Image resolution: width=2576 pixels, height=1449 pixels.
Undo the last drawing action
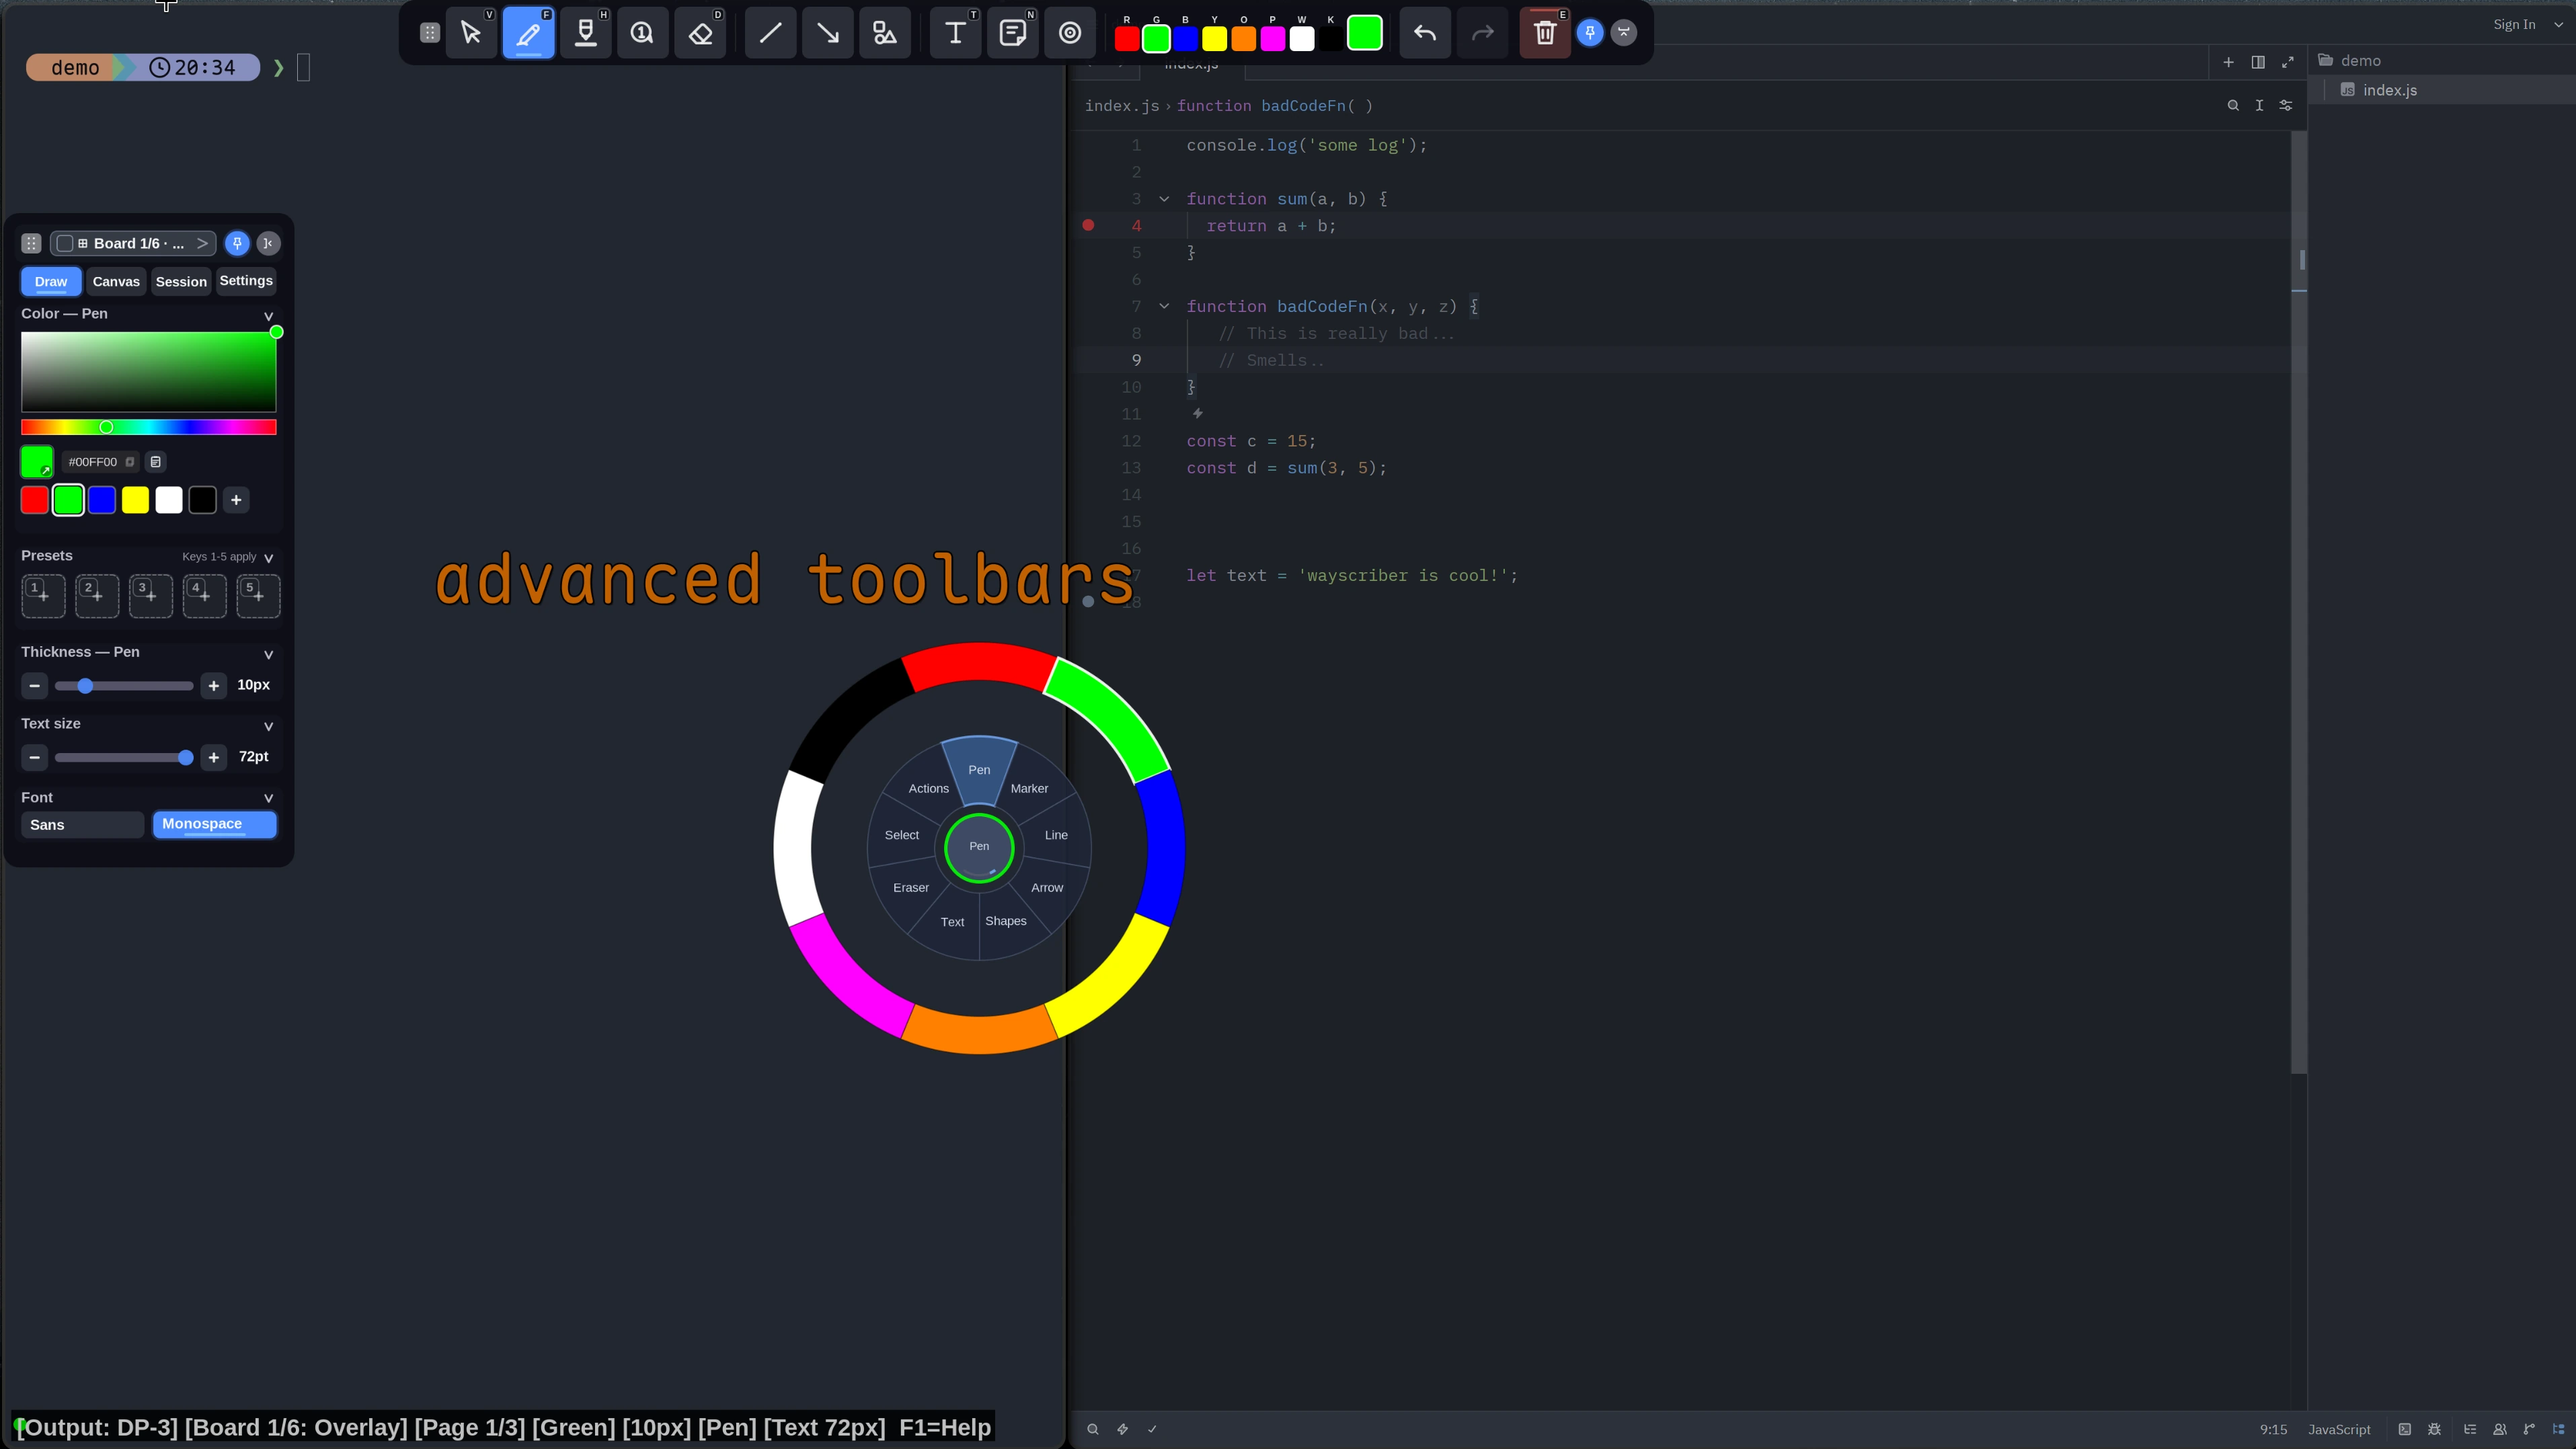pos(1425,33)
